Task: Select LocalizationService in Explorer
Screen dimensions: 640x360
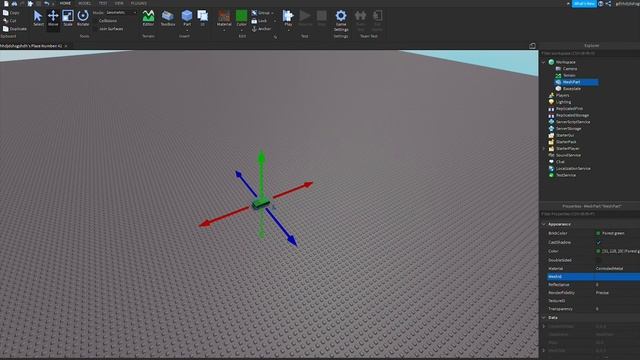Action: coord(573,169)
